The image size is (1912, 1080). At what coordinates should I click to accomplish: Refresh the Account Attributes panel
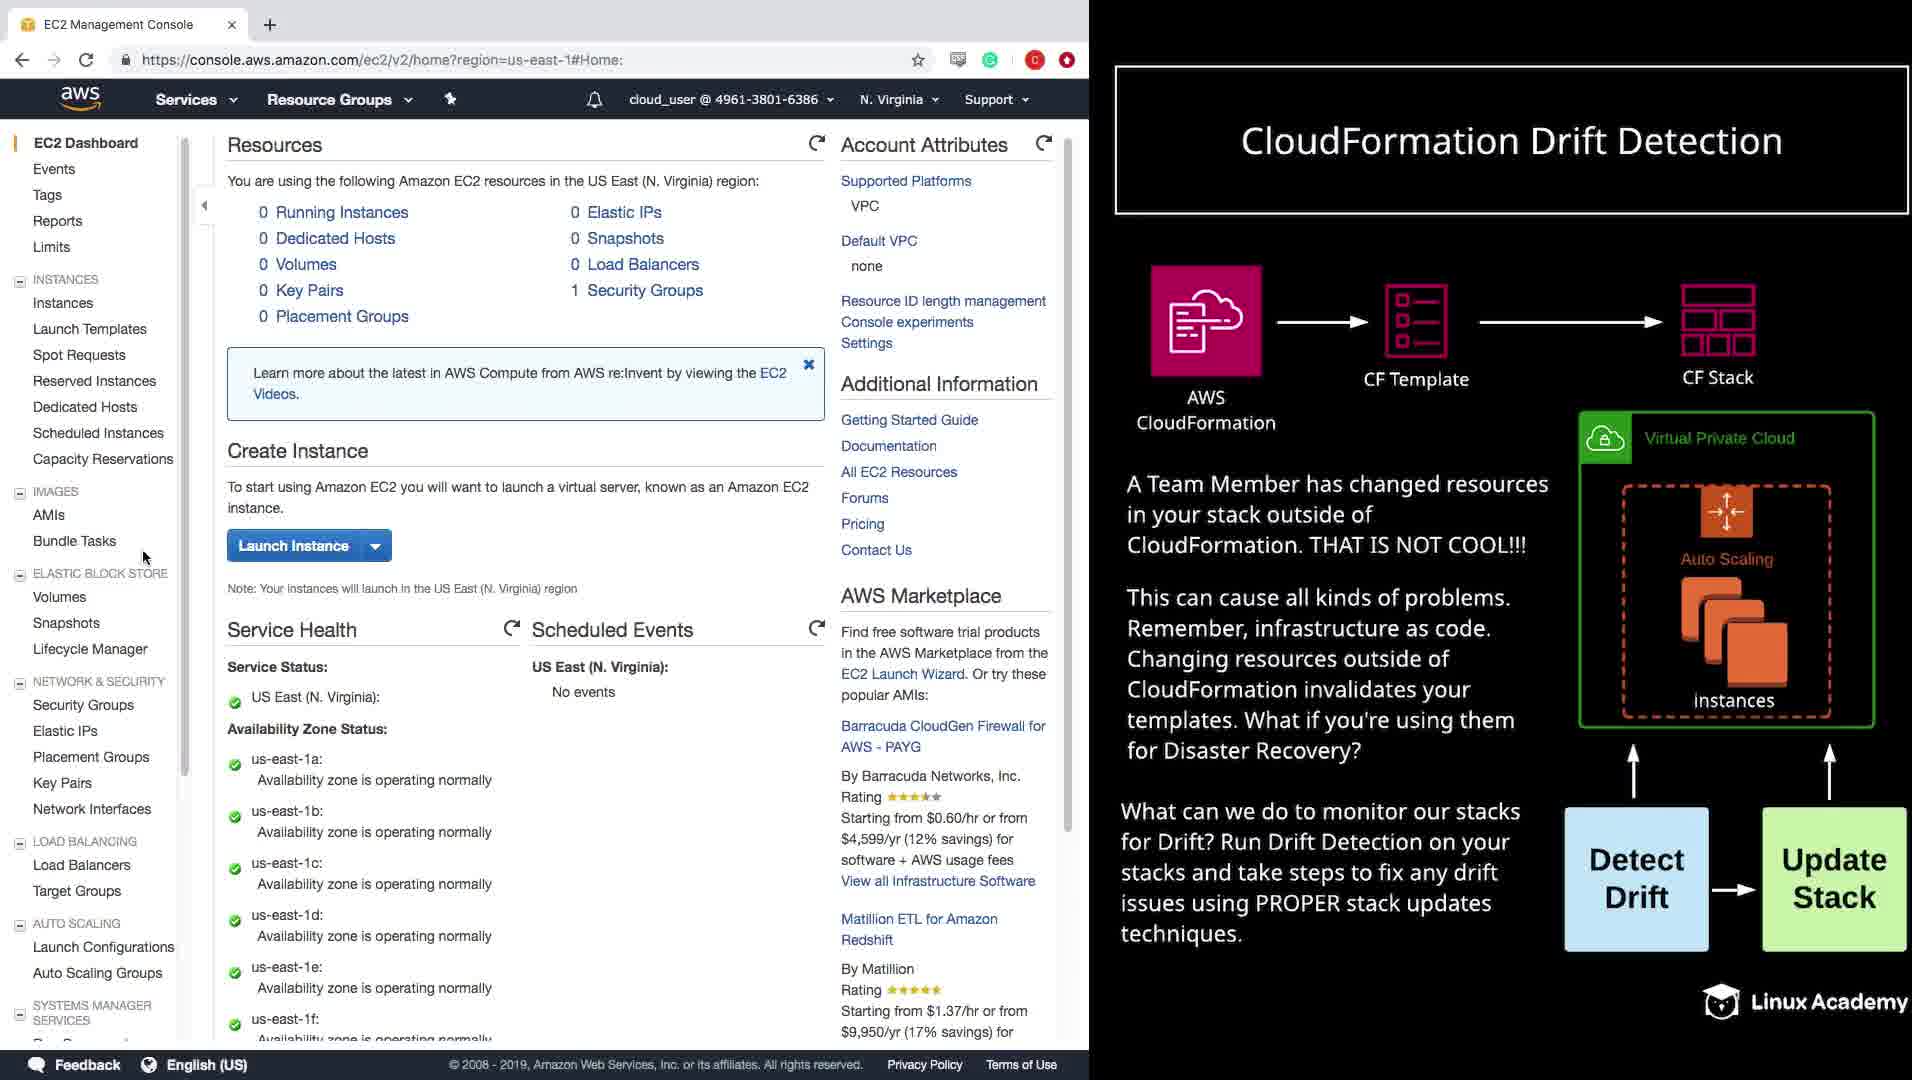(x=1043, y=144)
